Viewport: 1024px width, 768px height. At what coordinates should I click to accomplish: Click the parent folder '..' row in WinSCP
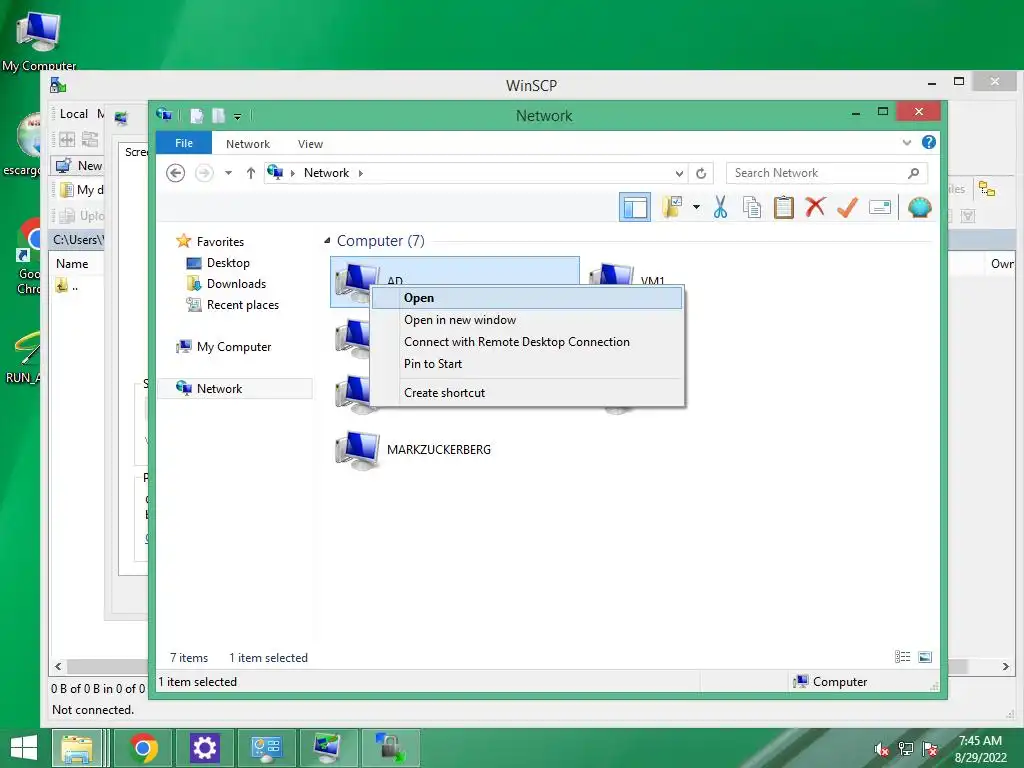67,286
